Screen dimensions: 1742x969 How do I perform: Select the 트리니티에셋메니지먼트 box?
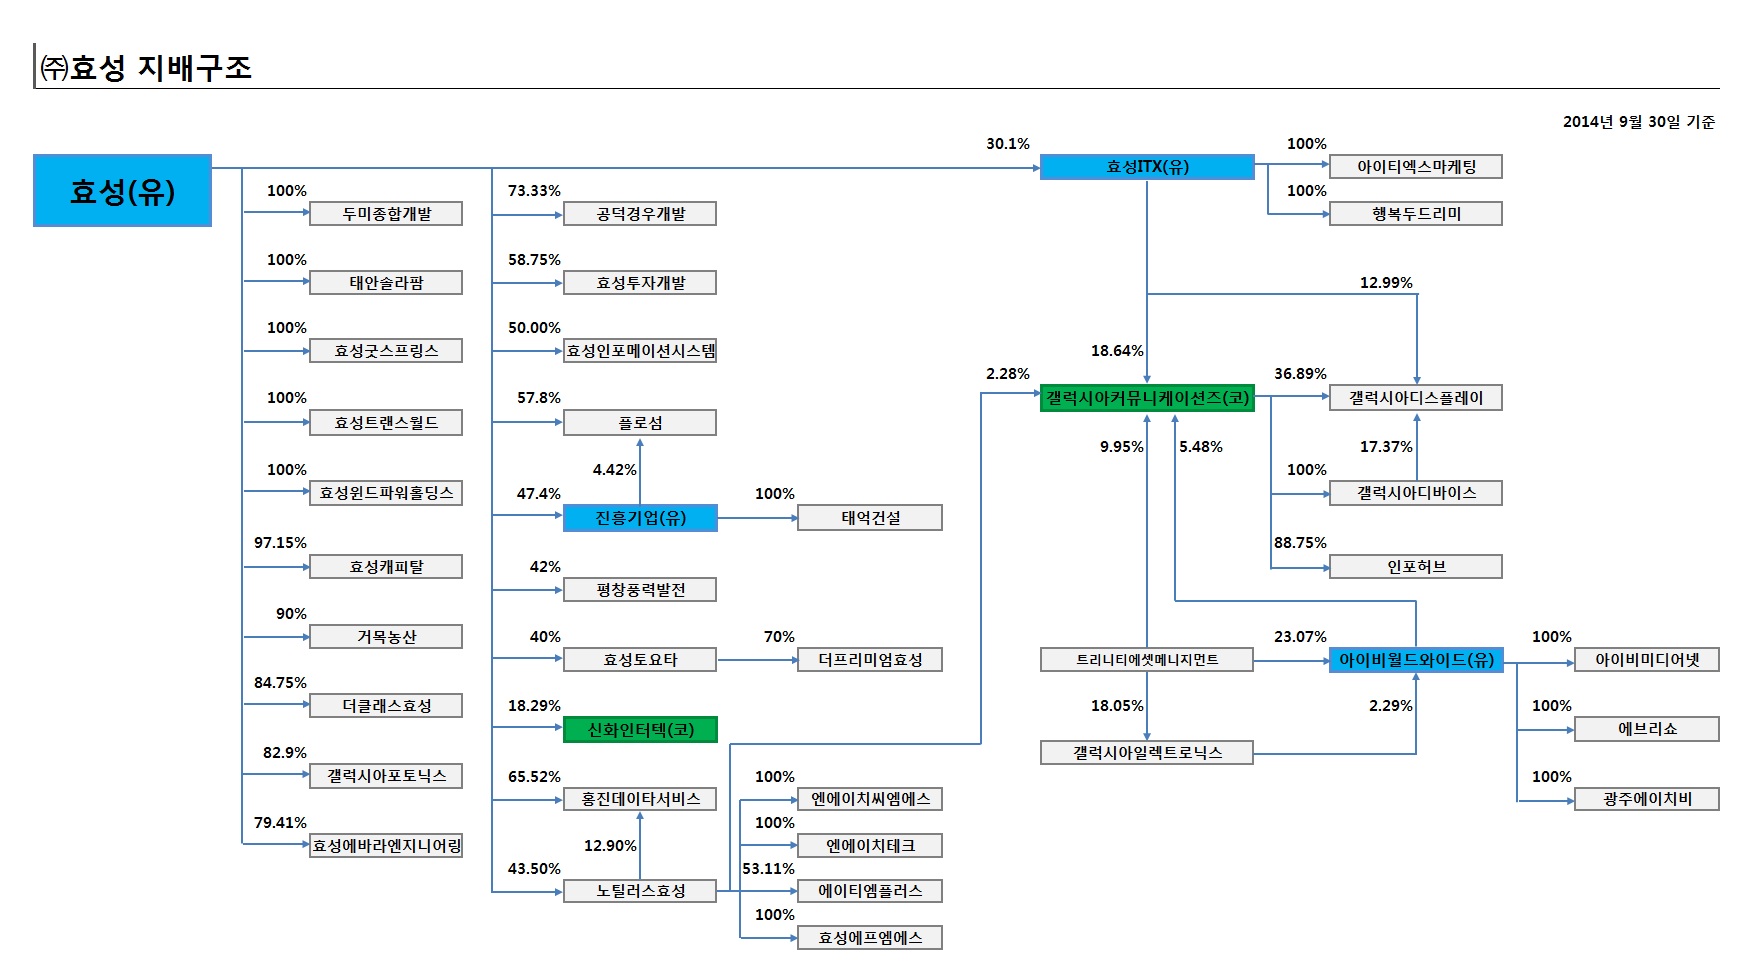1147,660
